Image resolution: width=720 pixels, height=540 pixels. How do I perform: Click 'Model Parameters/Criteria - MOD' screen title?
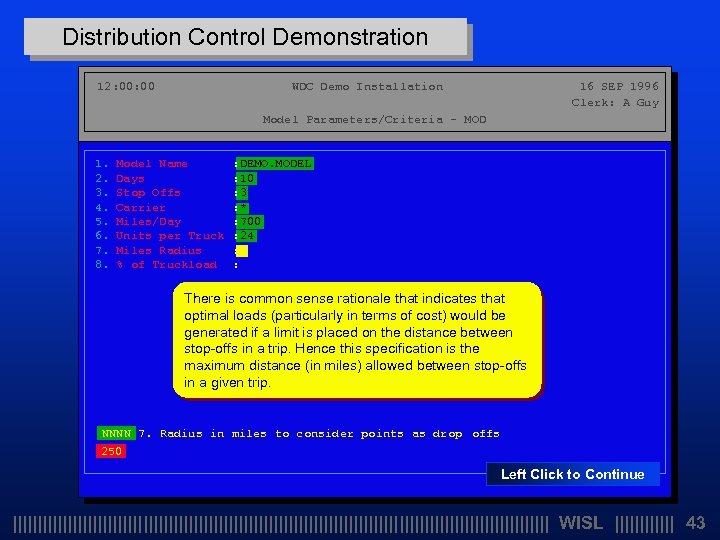pos(374,120)
